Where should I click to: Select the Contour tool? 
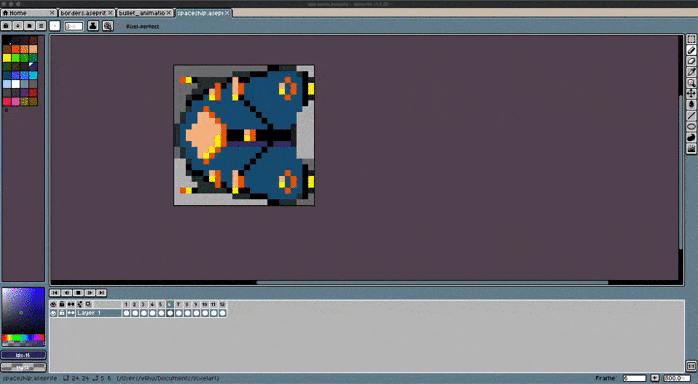tap(691, 137)
